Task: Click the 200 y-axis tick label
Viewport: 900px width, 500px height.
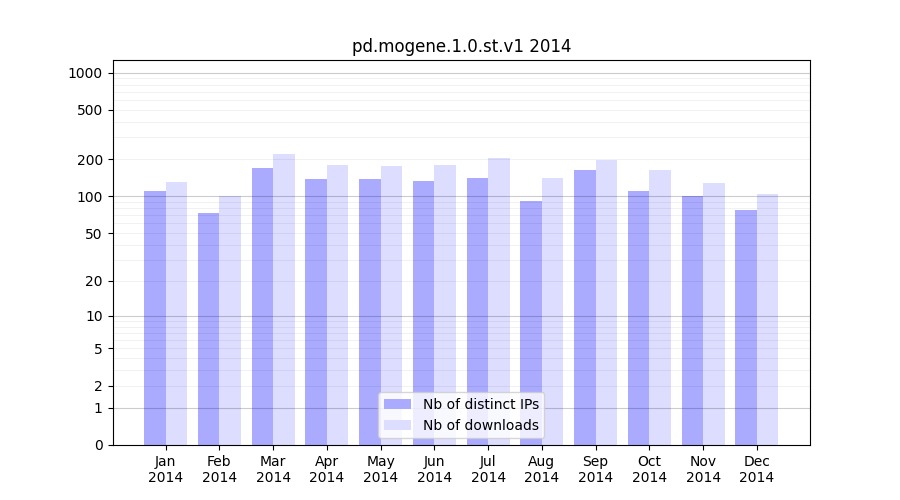Action: (90, 160)
